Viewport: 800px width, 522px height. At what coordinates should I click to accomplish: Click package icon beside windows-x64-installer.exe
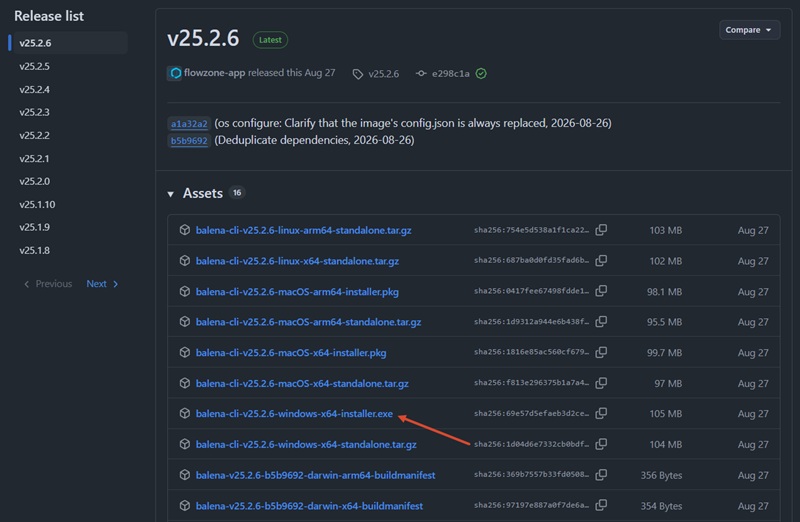185,413
